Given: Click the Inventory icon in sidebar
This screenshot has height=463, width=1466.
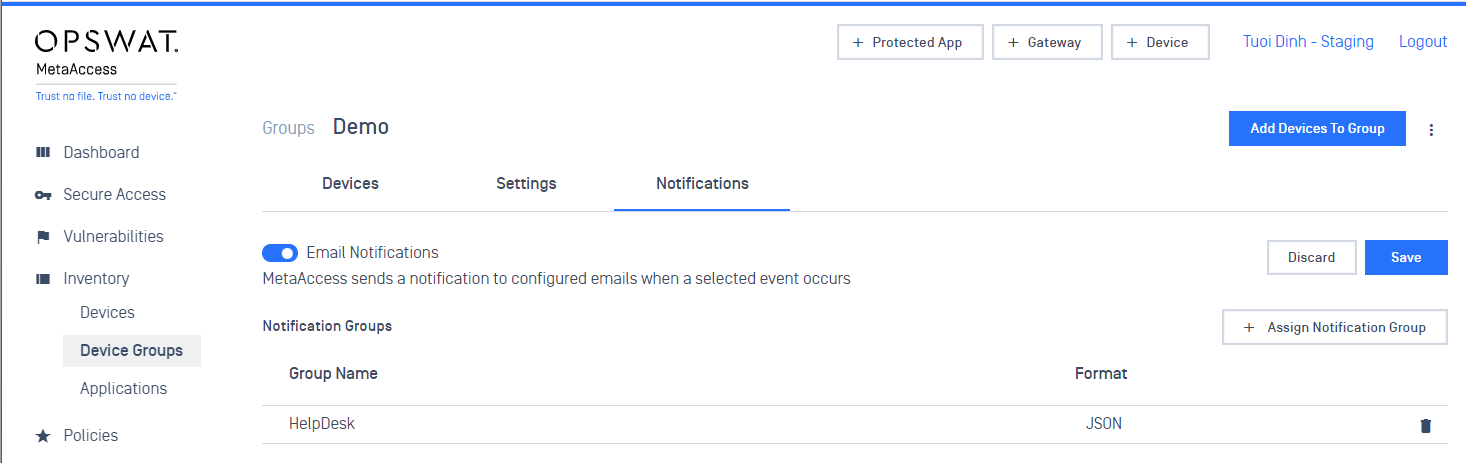Looking at the screenshot, I should tap(43, 279).
